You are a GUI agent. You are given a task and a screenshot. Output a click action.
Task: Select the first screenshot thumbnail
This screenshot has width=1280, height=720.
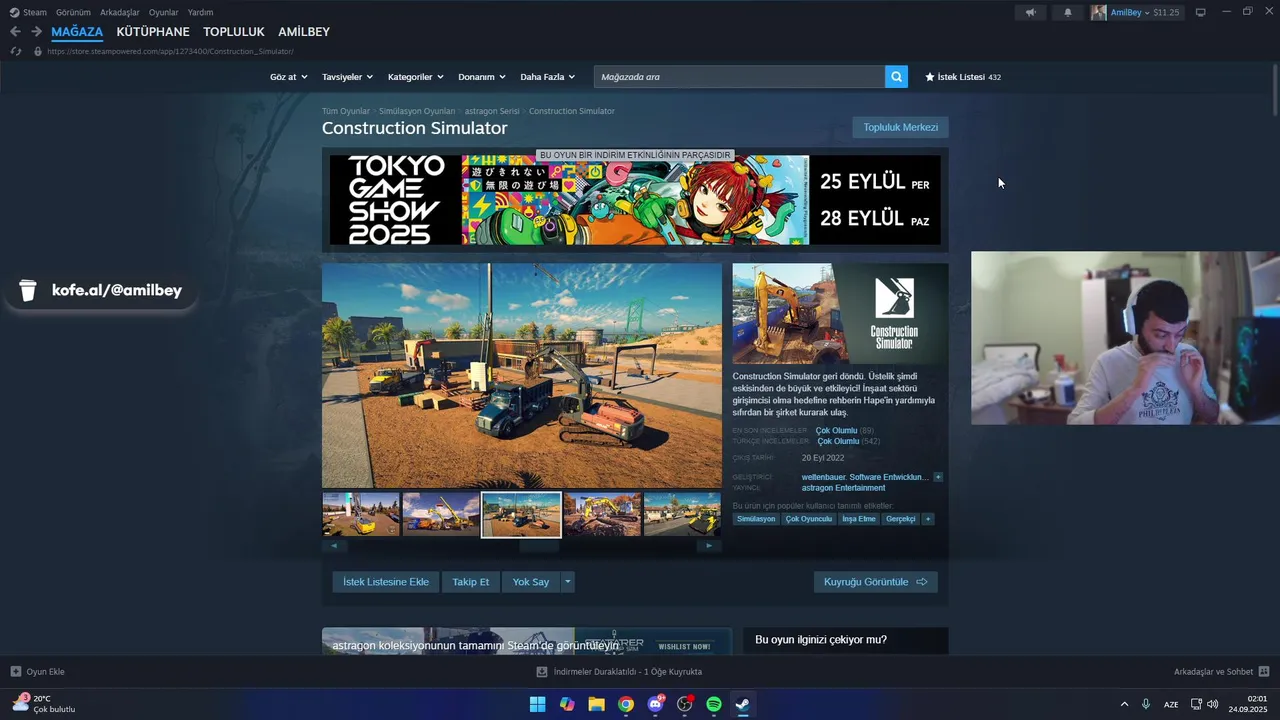[361, 514]
